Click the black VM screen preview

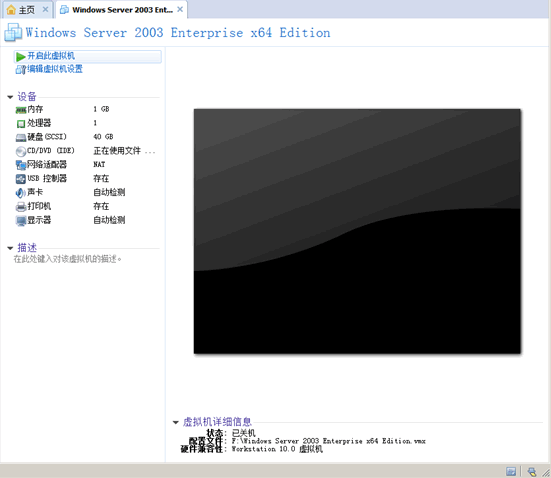tap(357, 231)
